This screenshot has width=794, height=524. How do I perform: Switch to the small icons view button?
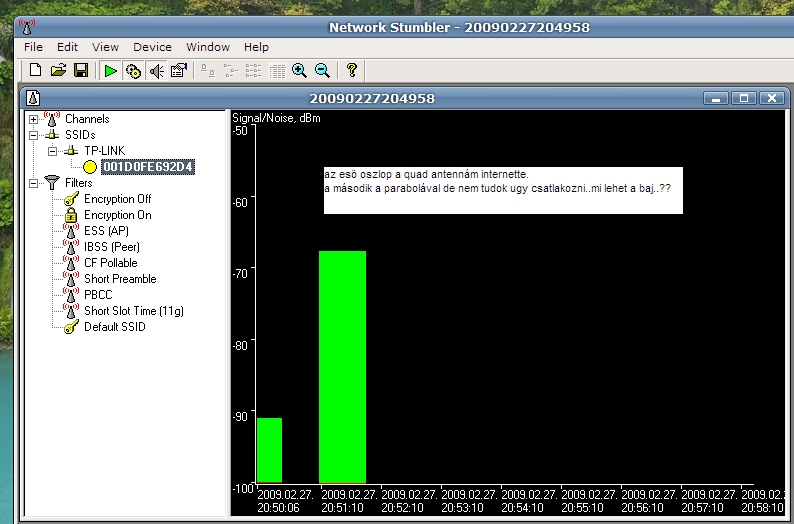230,71
